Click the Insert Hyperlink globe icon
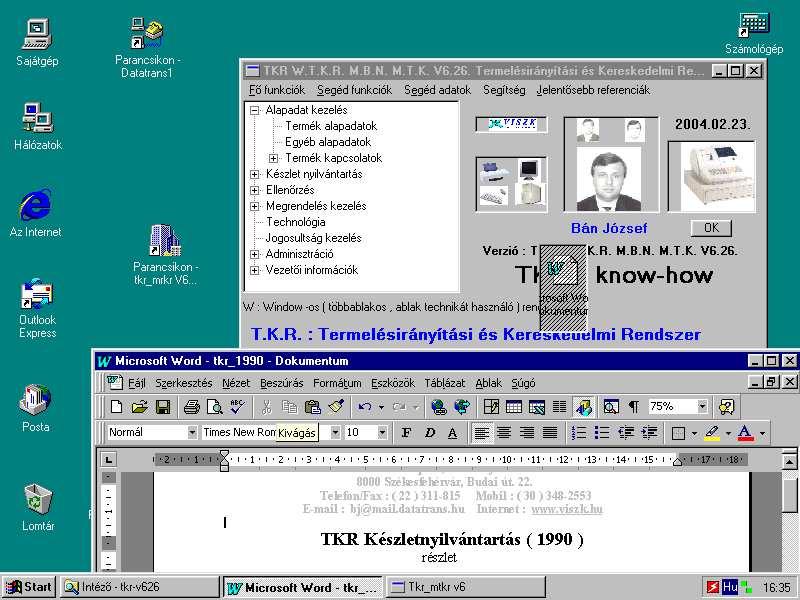Viewport: 800px width, 600px height. pos(439,407)
